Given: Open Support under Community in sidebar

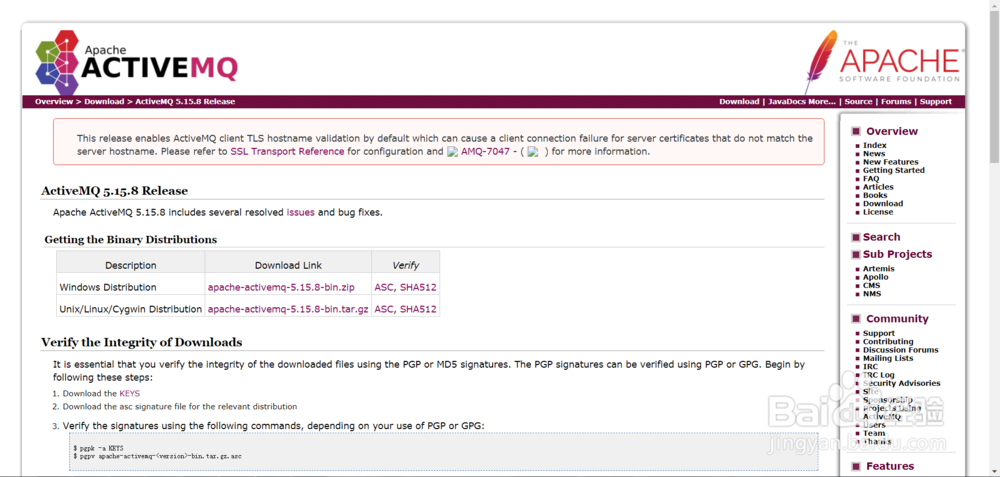Looking at the screenshot, I should 879,334.
